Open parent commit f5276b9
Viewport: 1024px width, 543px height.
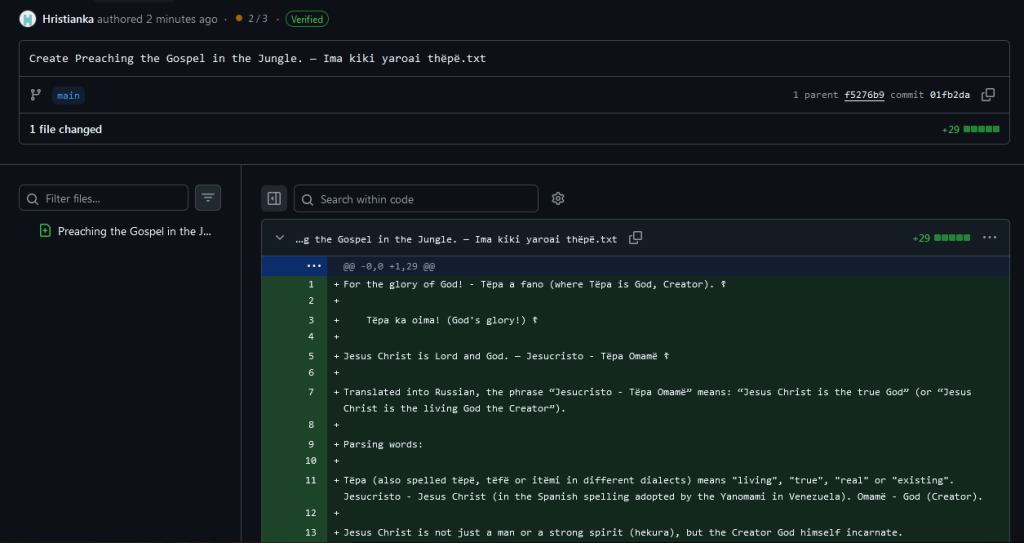tap(864, 95)
